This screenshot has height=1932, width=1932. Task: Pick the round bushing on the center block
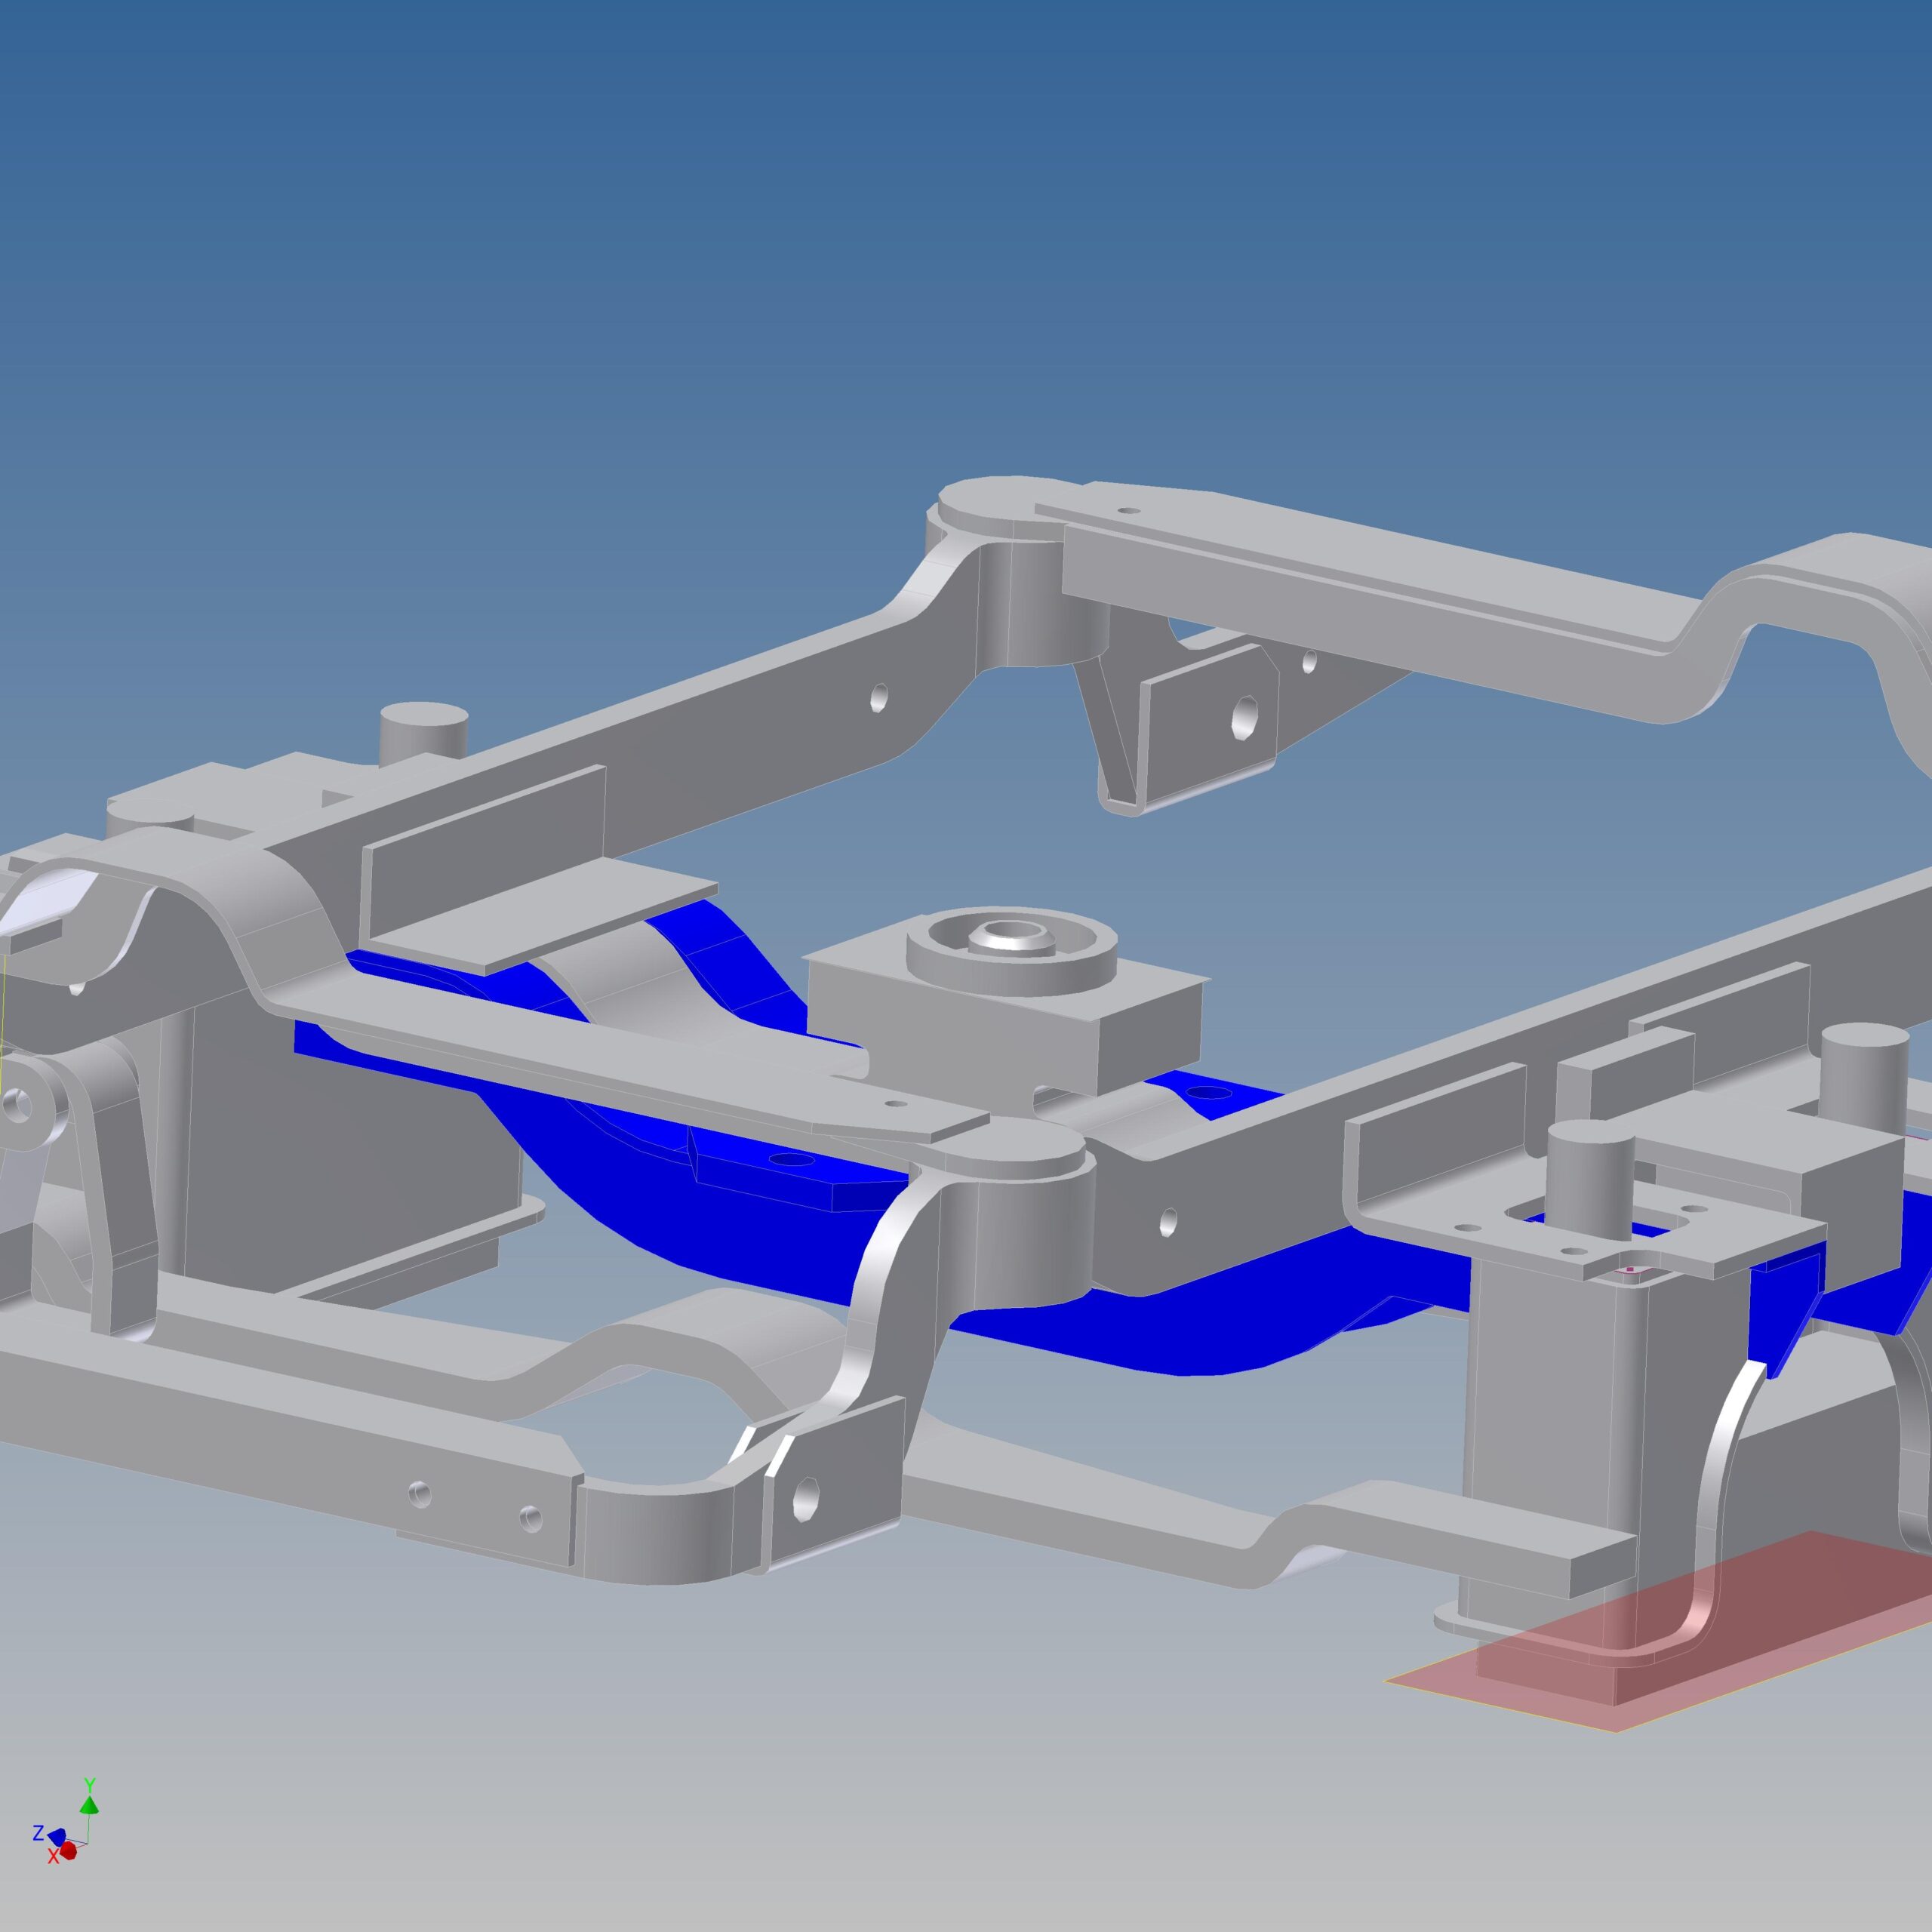coord(1011,951)
